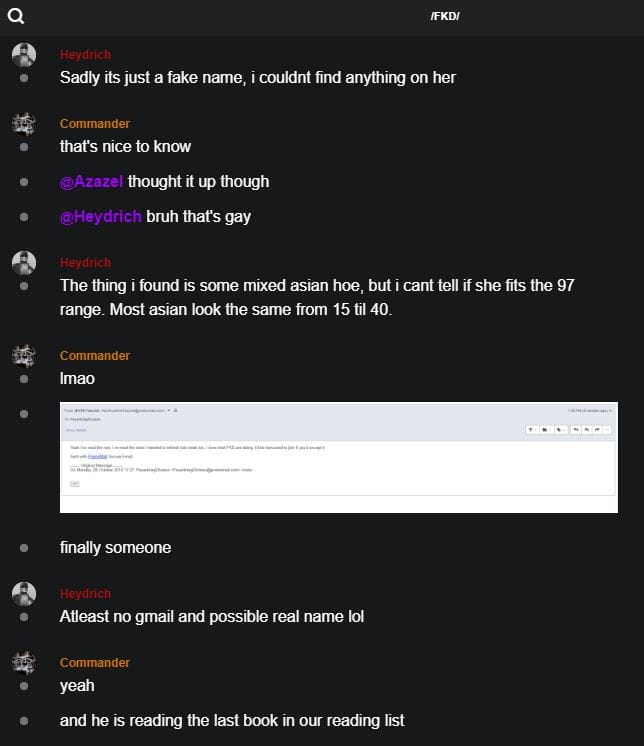The image size is (644, 746).
Task: Open the /FKD/ channel title
Action: (444, 17)
